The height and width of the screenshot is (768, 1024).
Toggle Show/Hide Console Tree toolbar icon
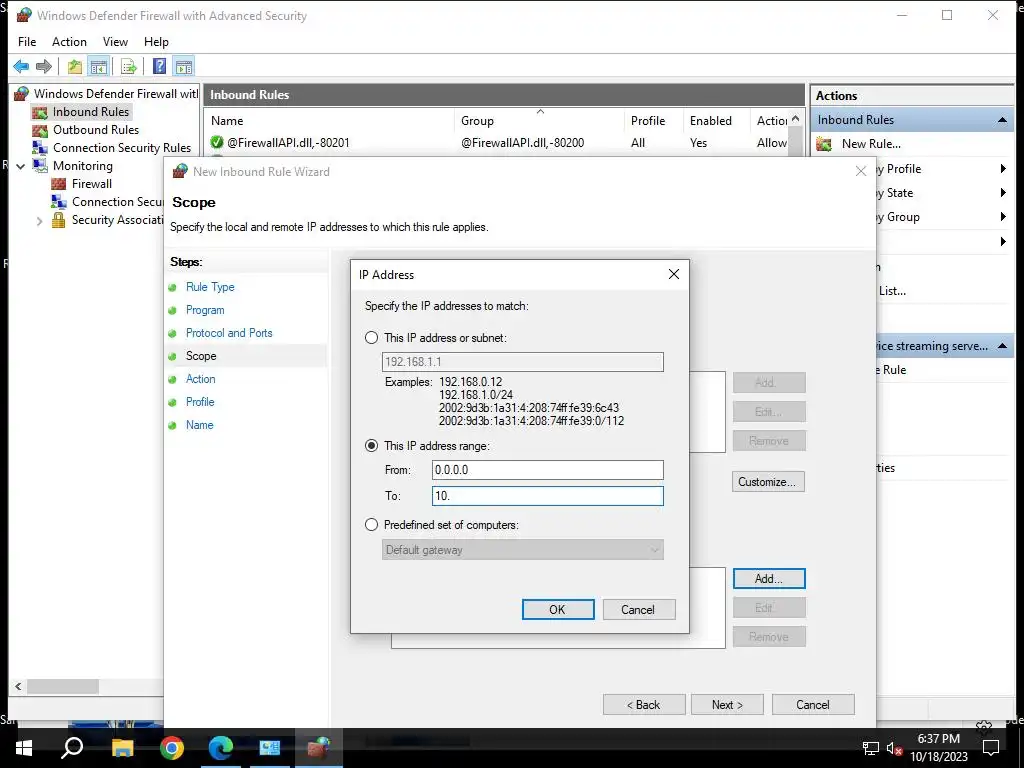click(99, 66)
